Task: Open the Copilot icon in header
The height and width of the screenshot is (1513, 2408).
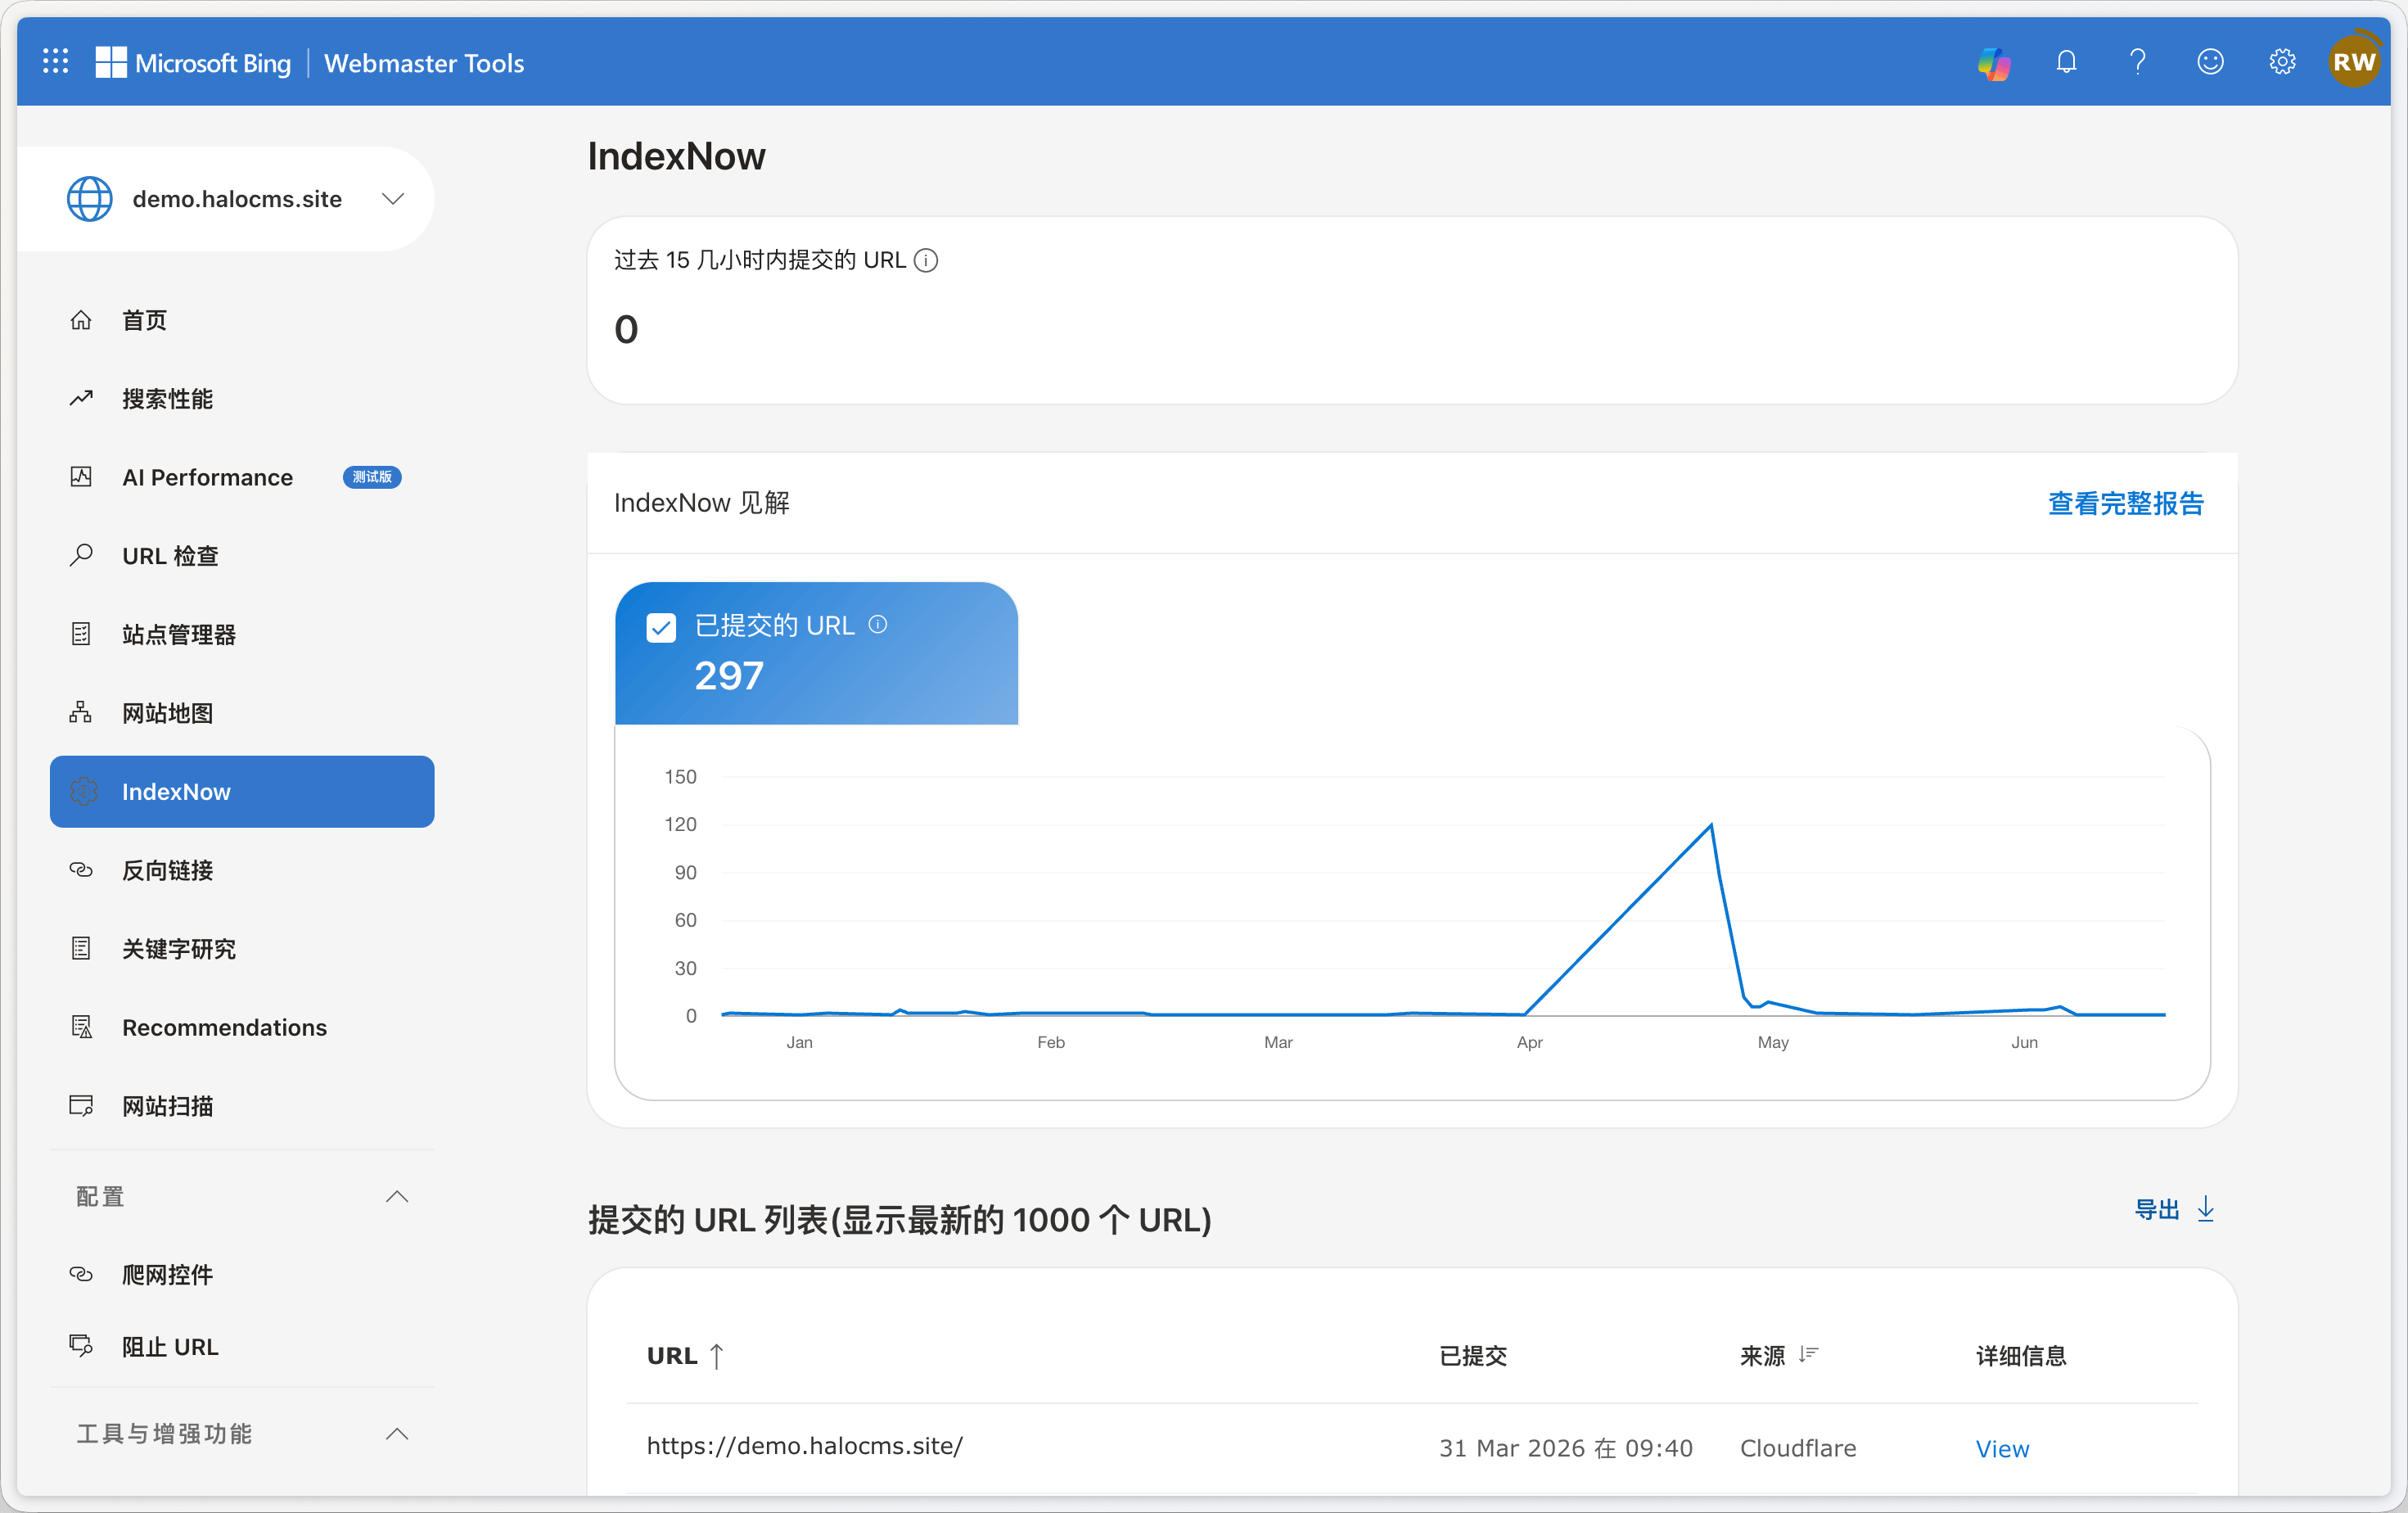Action: tap(1994, 63)
